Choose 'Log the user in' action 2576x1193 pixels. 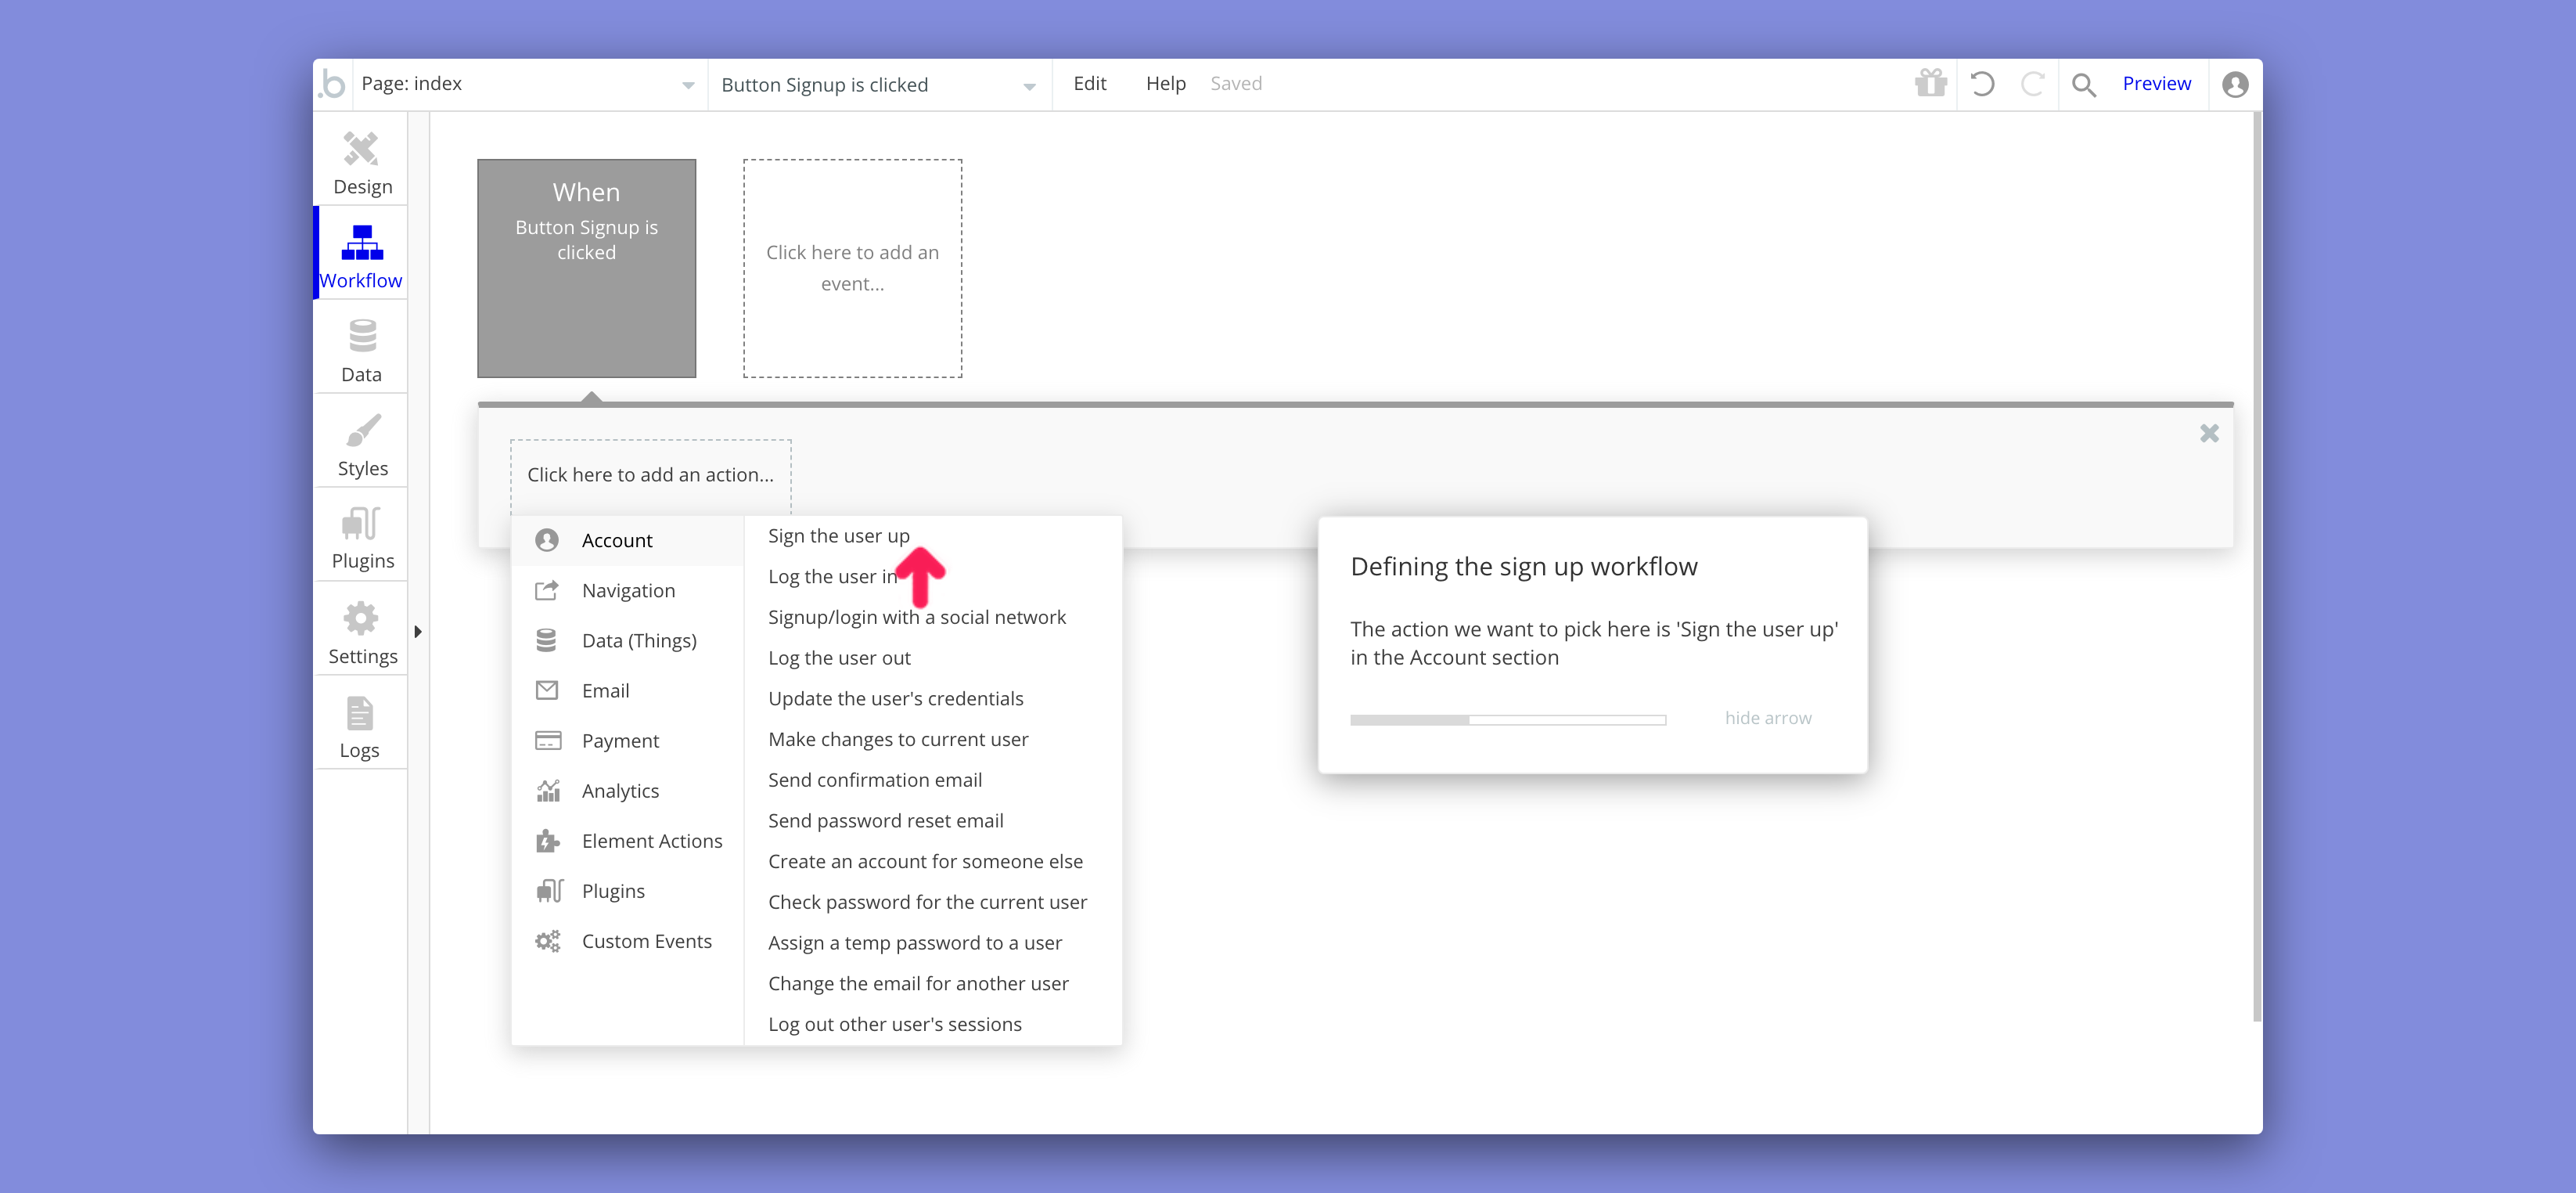832,577
